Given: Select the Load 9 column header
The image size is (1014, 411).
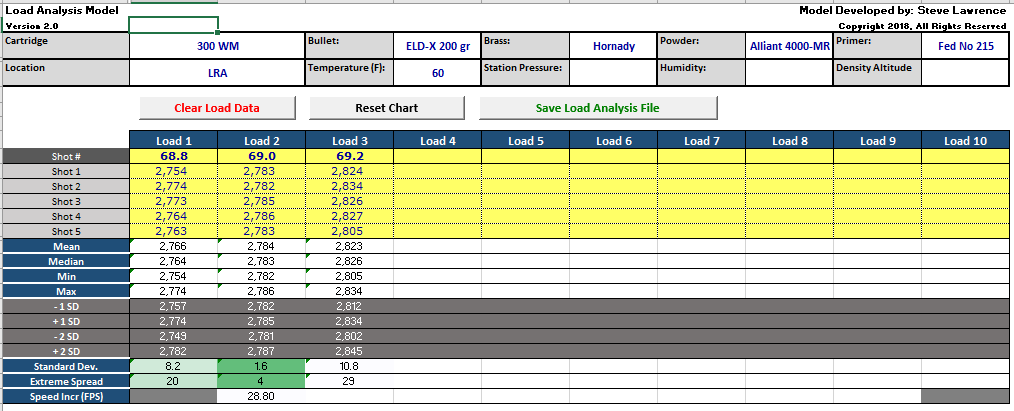Looking at the screenshot, I should (878, 140).
